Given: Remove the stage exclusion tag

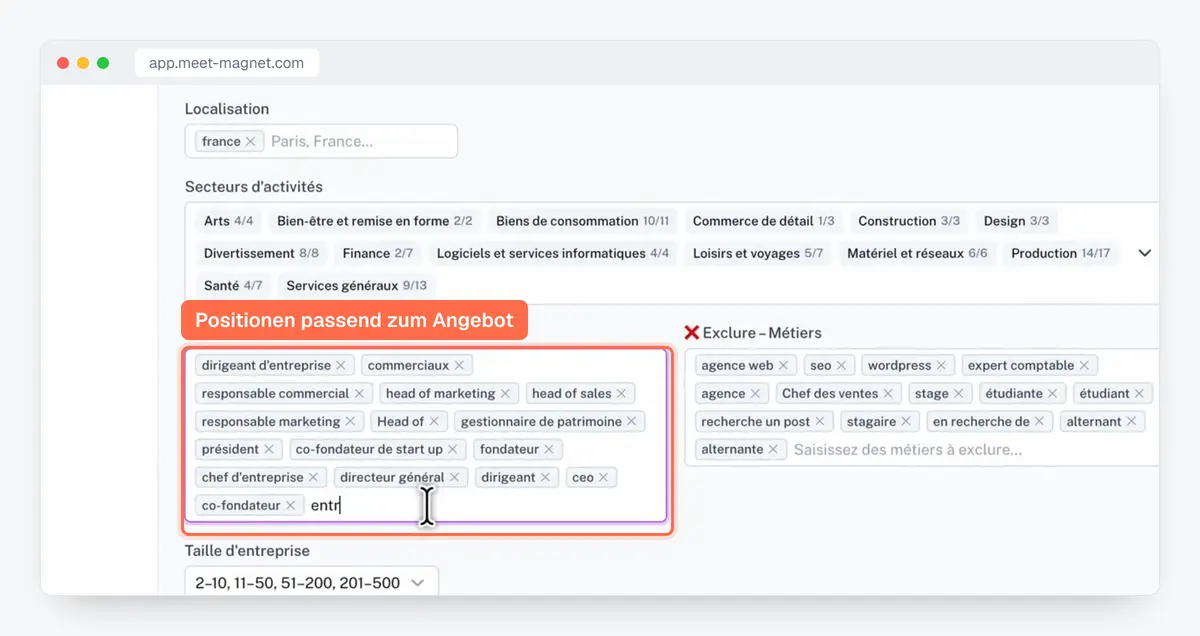Looking at the screenshot, I should pos(958,394).
